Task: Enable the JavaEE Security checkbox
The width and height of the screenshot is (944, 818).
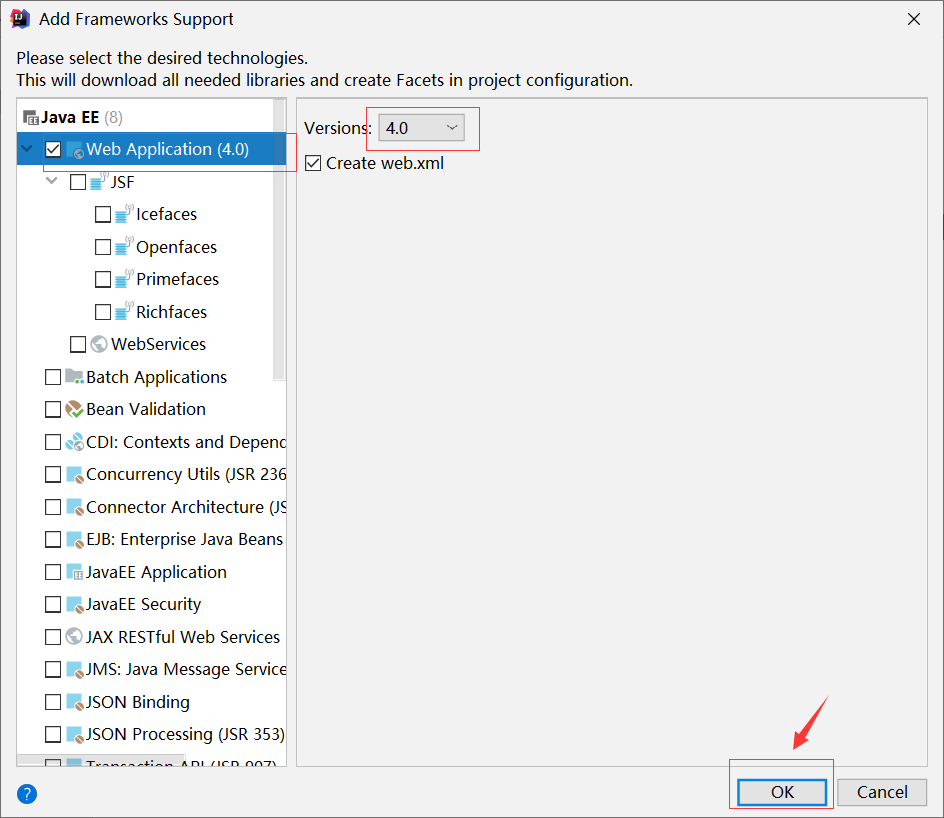Action: (x=53, y=604)
